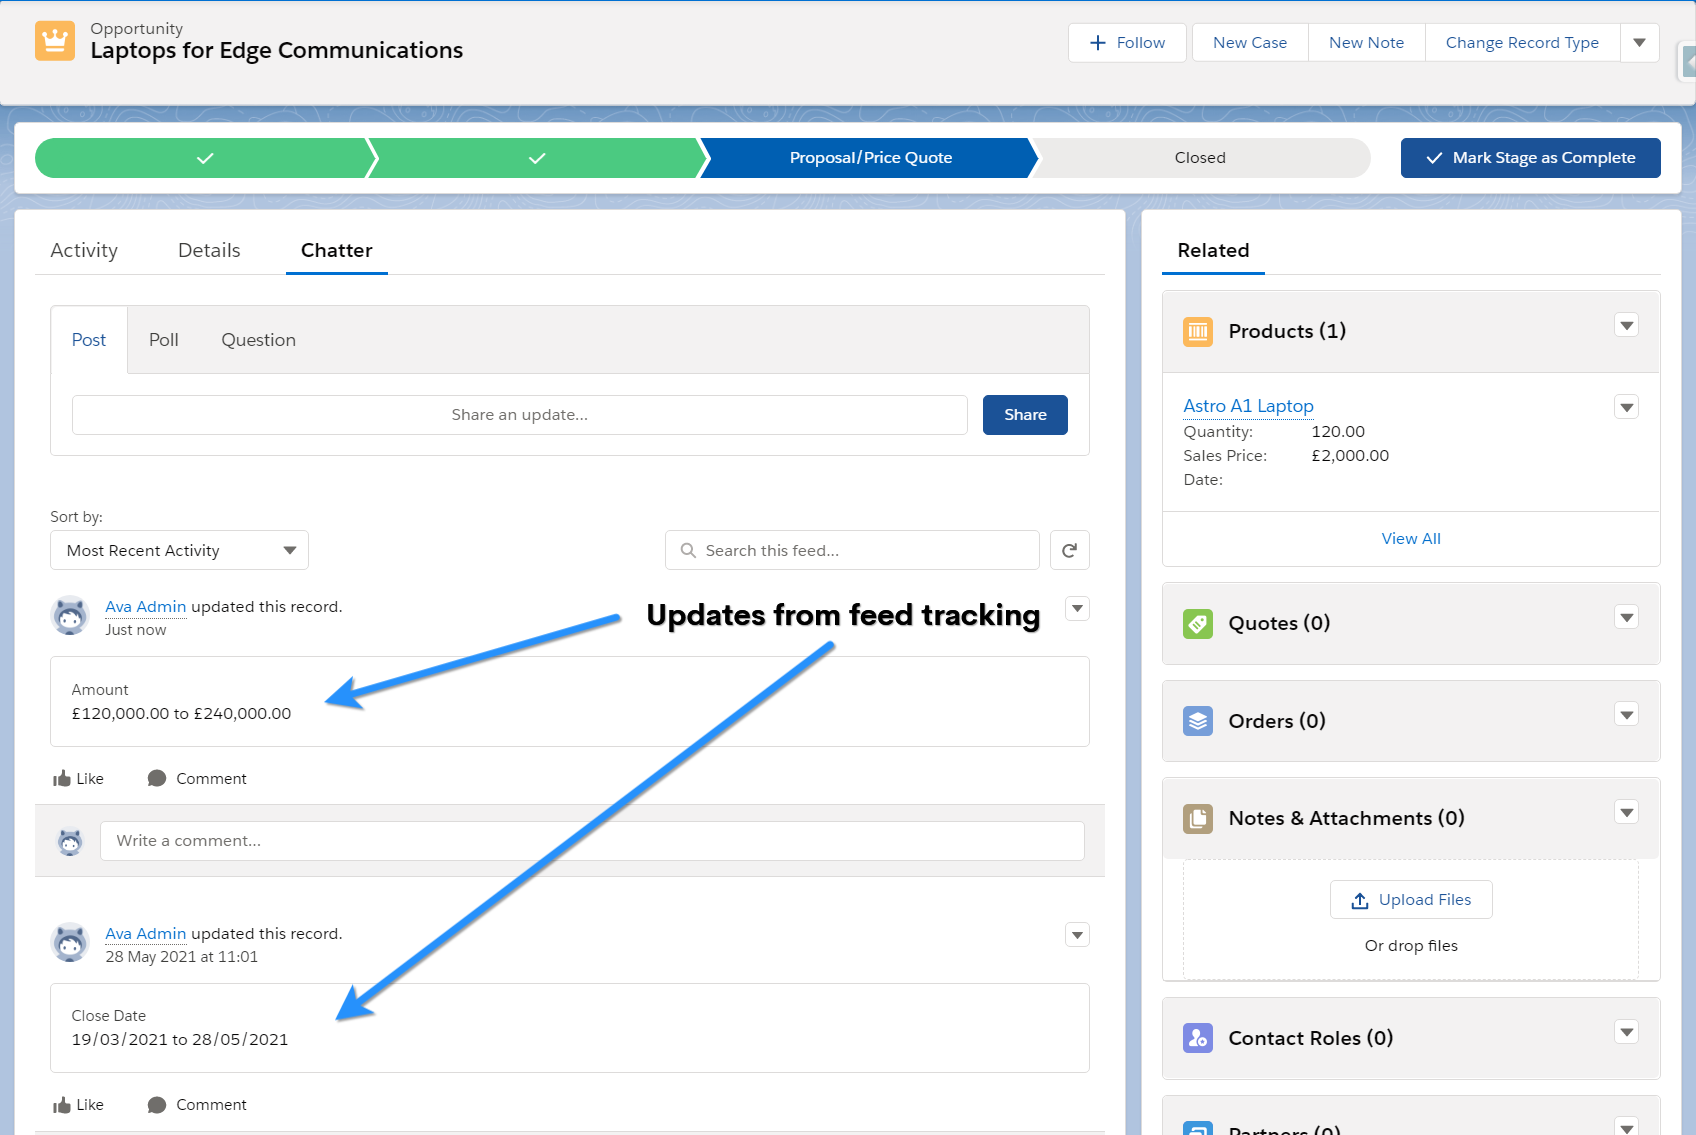Open the Products related list menu

[1627, 325]
